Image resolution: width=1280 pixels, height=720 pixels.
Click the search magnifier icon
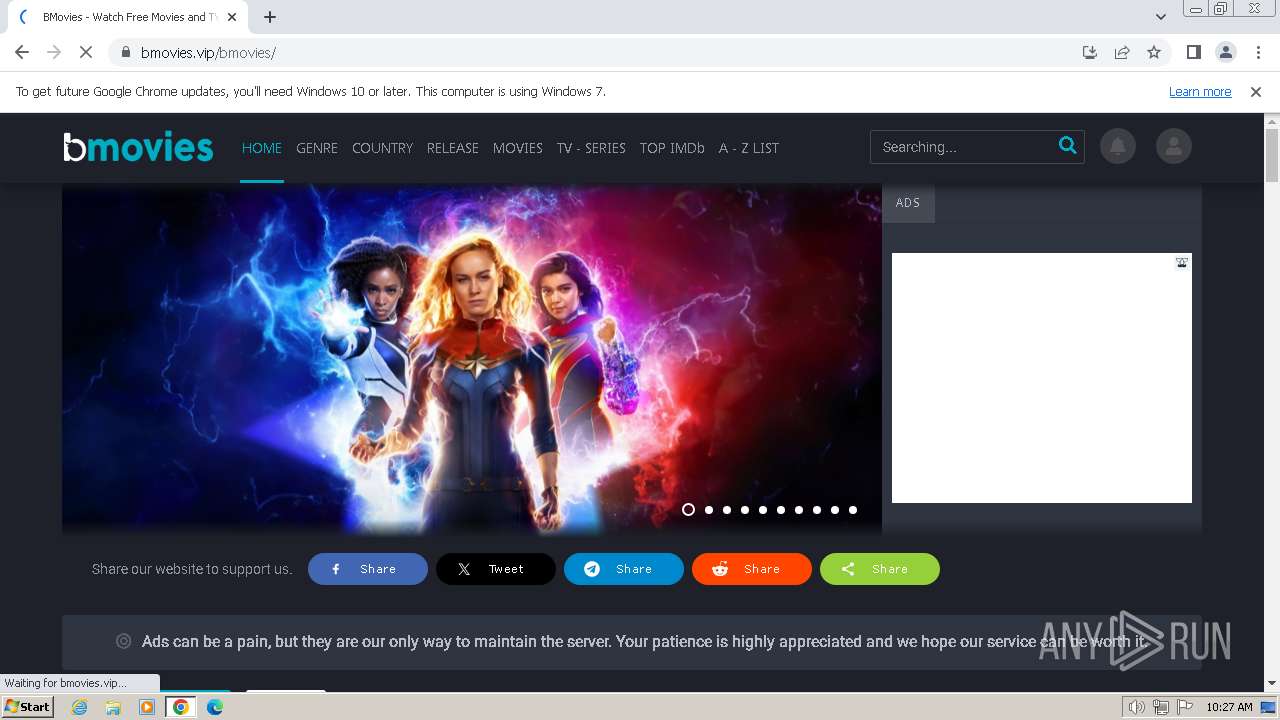(x=1067, y=146)
